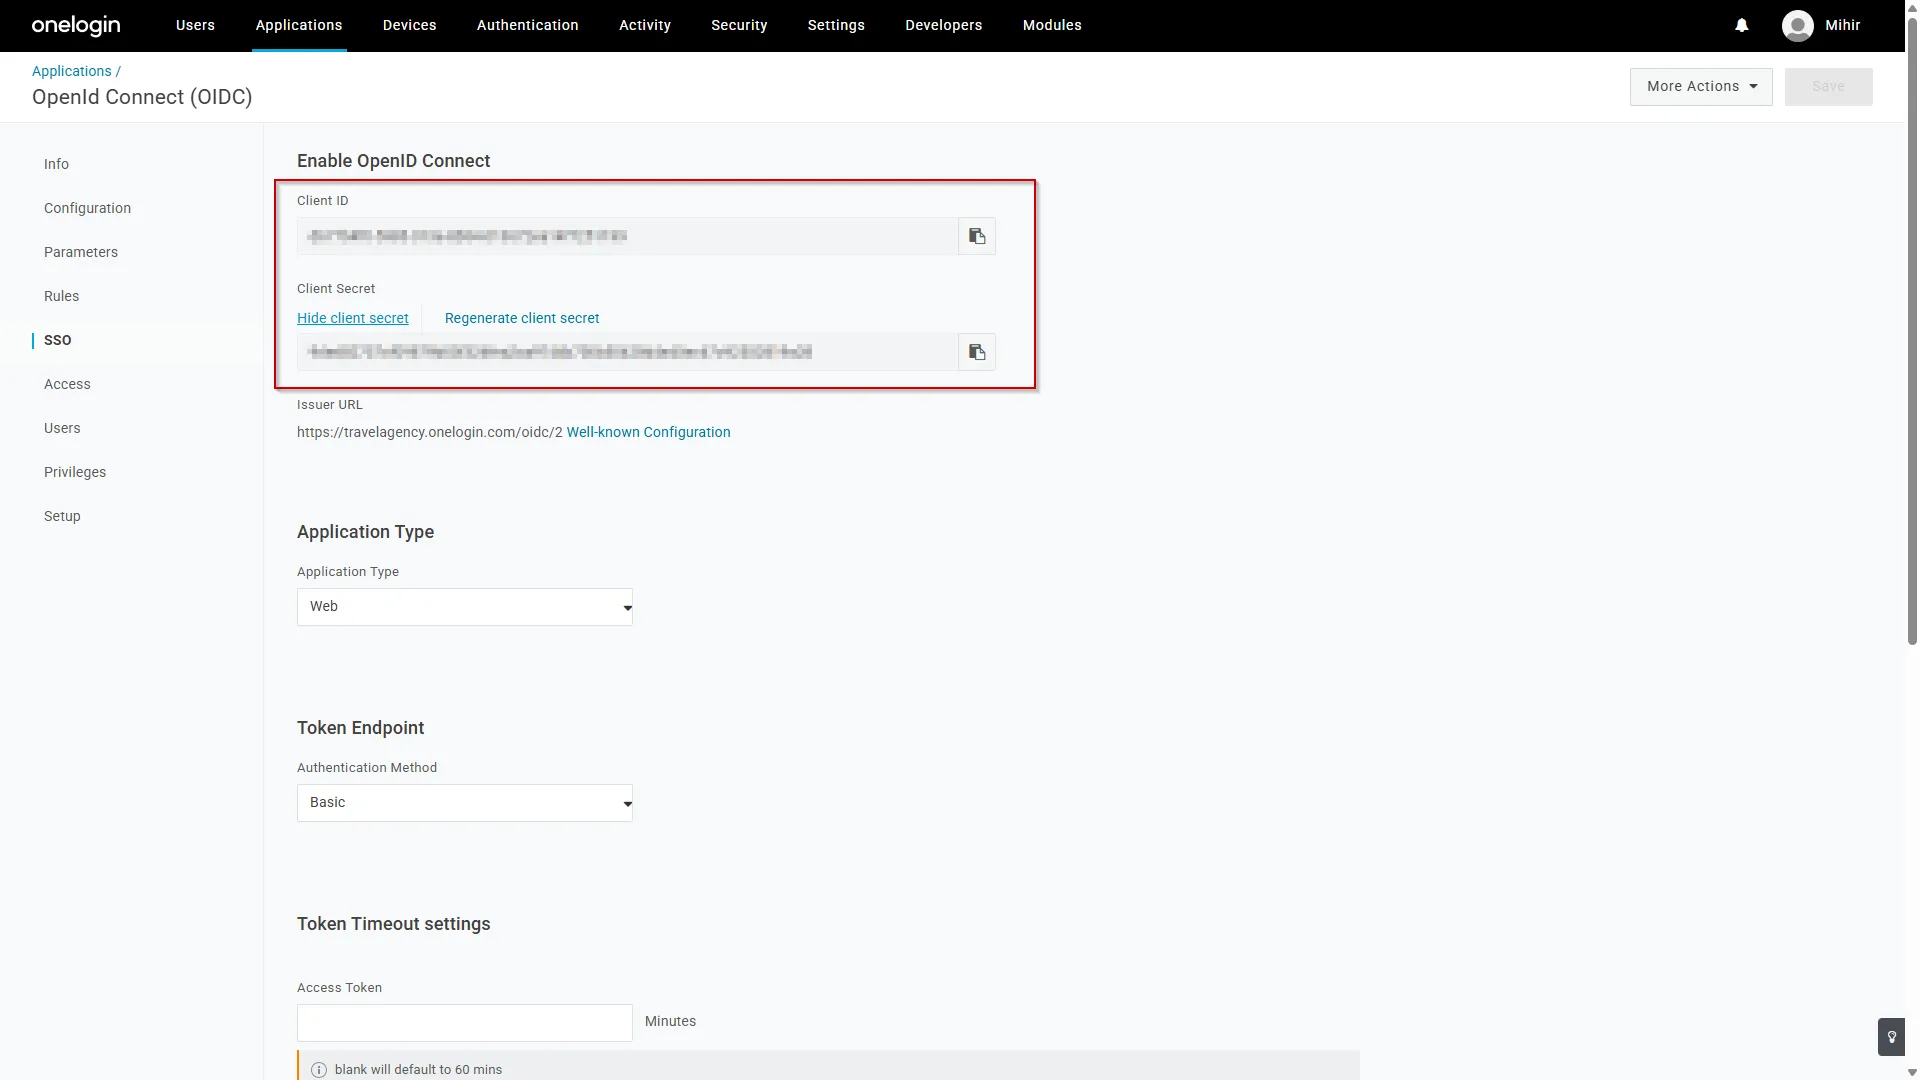
Task: Go to the Access sidebar tab
Action: click(67, 384)
